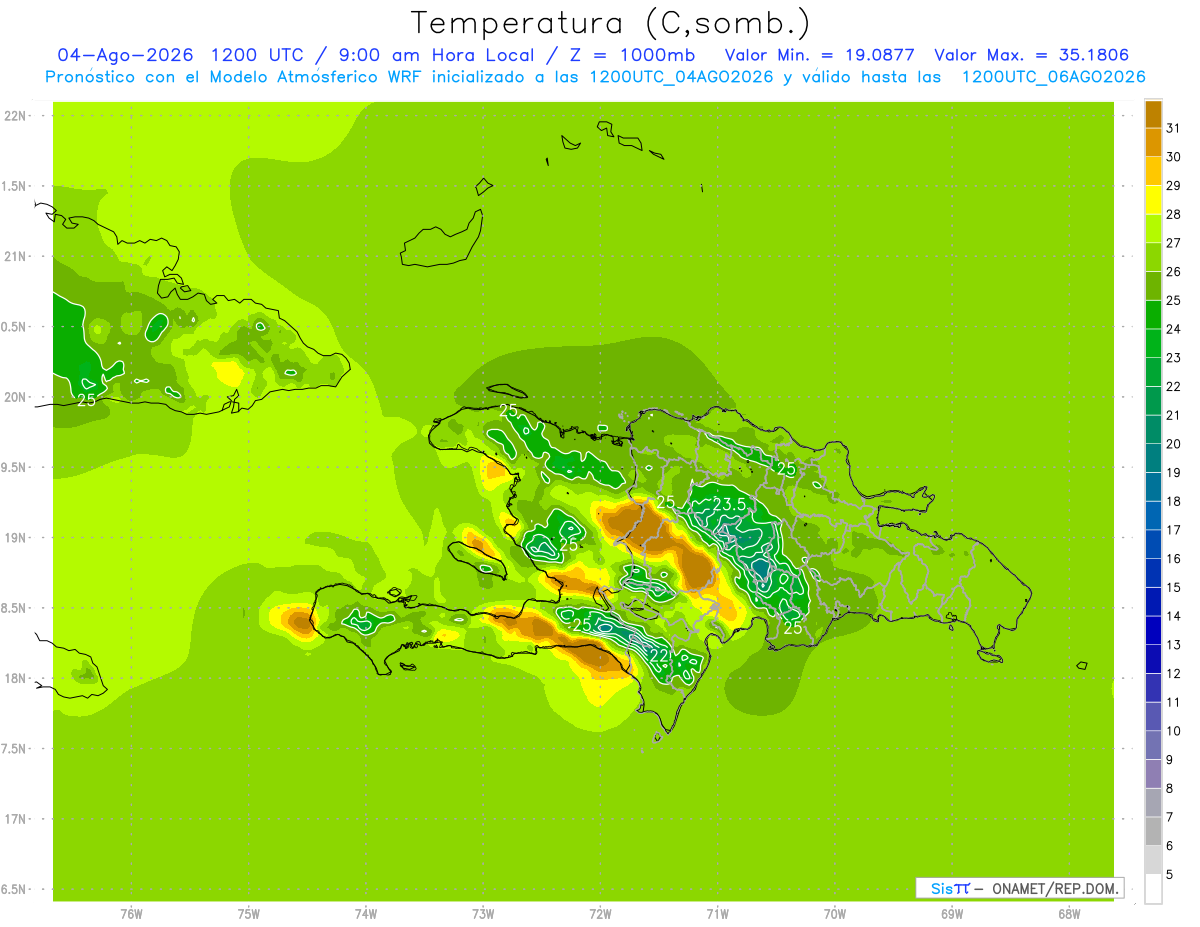The image size is (1200, 927).
Task: Click '9:00 am Hora Local' text
Action: [438, 55]
